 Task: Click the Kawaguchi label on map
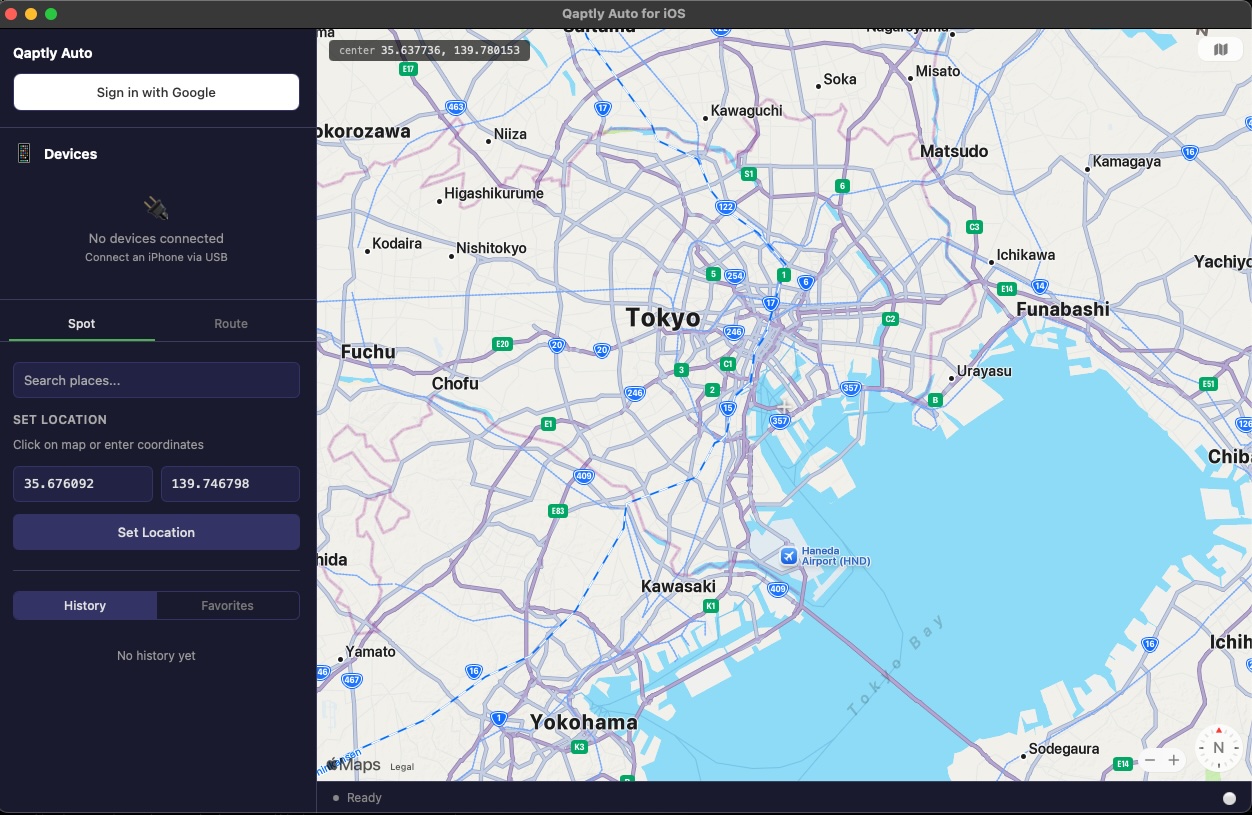(x=746, y=111)
